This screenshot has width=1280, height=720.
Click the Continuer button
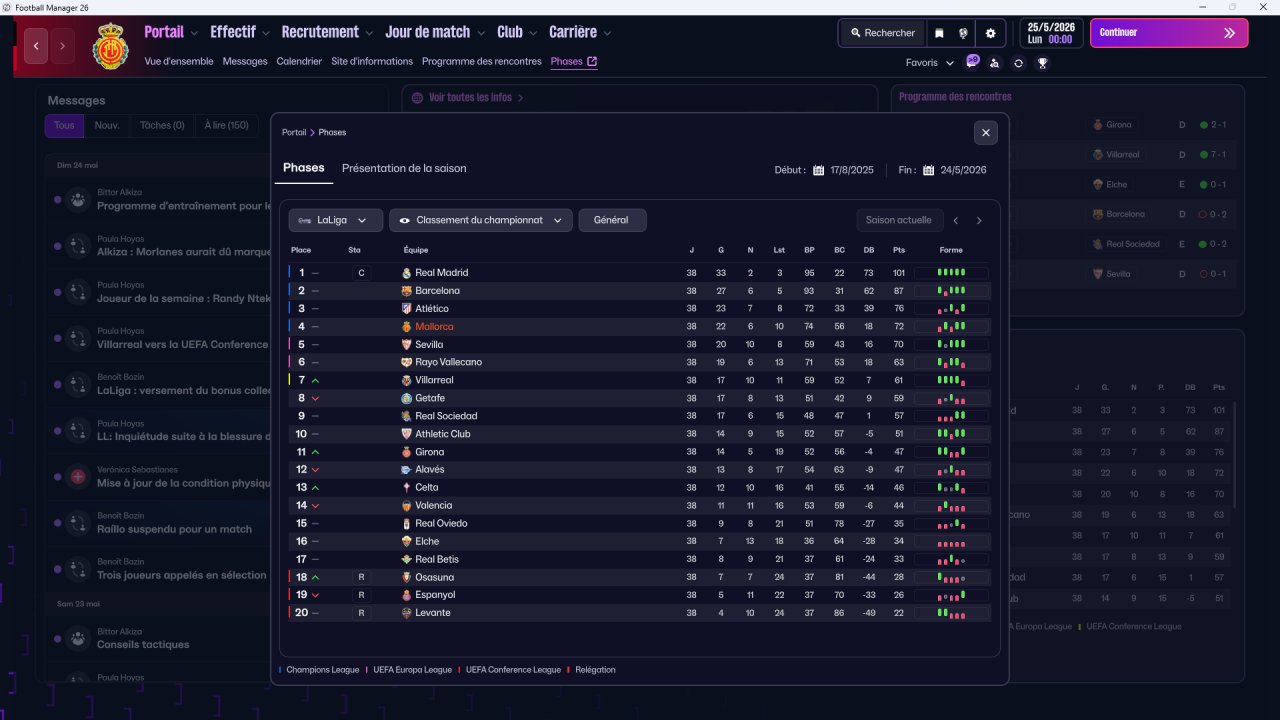(1169, 33)
